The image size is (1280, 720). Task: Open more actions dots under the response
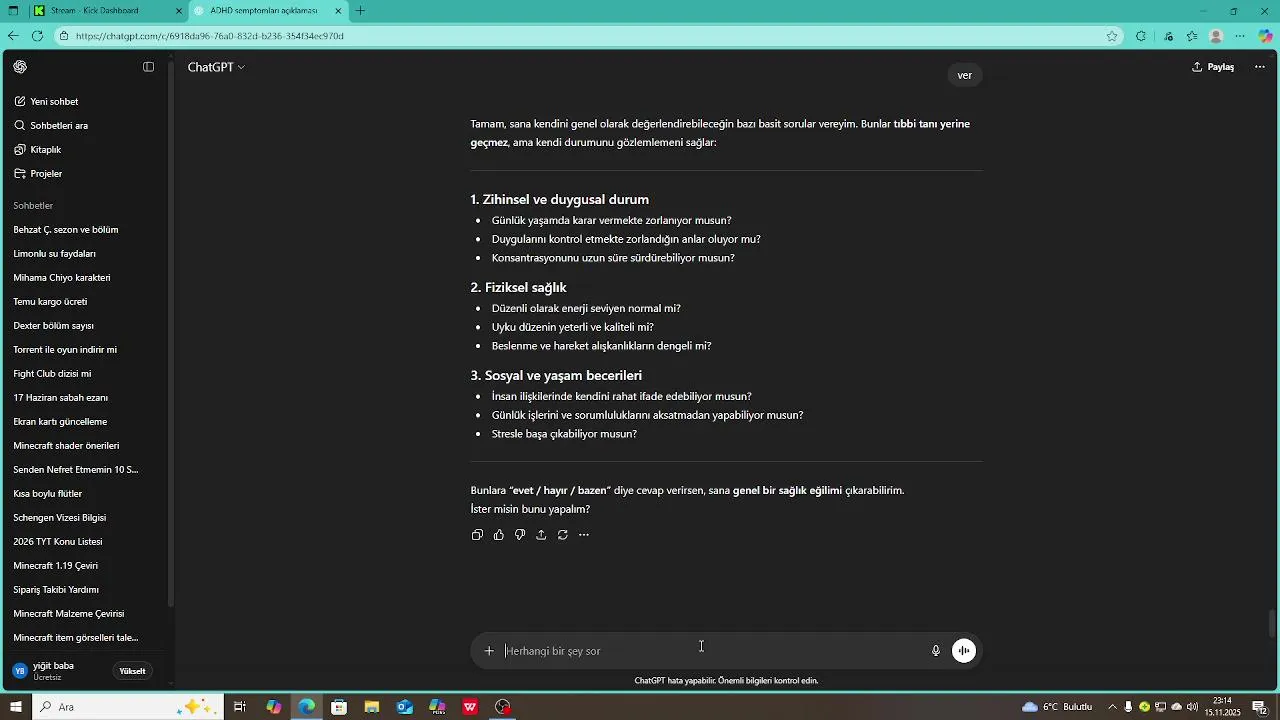coord(584,535)
